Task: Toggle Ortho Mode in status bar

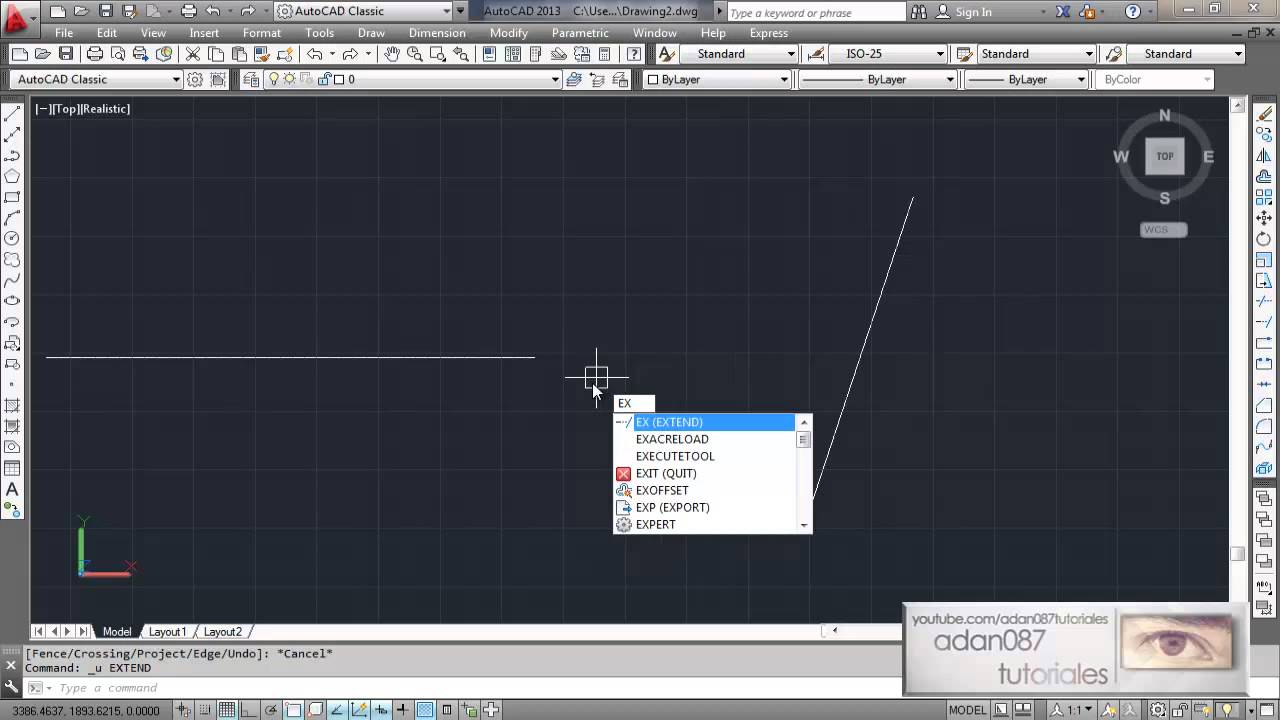Action: click(x=249, y=710)
